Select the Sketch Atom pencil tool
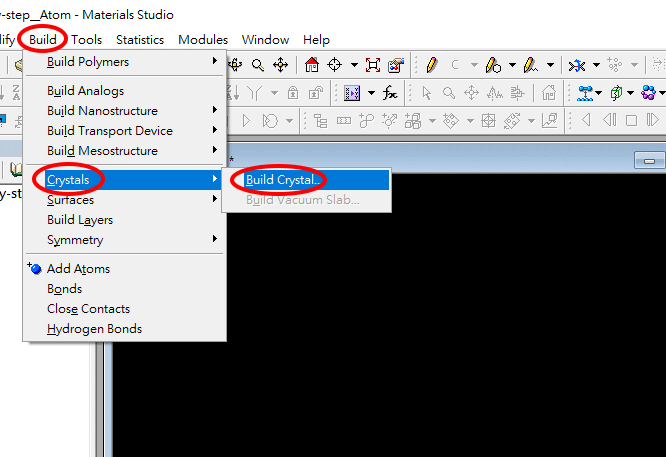 [x=431, y=66]
